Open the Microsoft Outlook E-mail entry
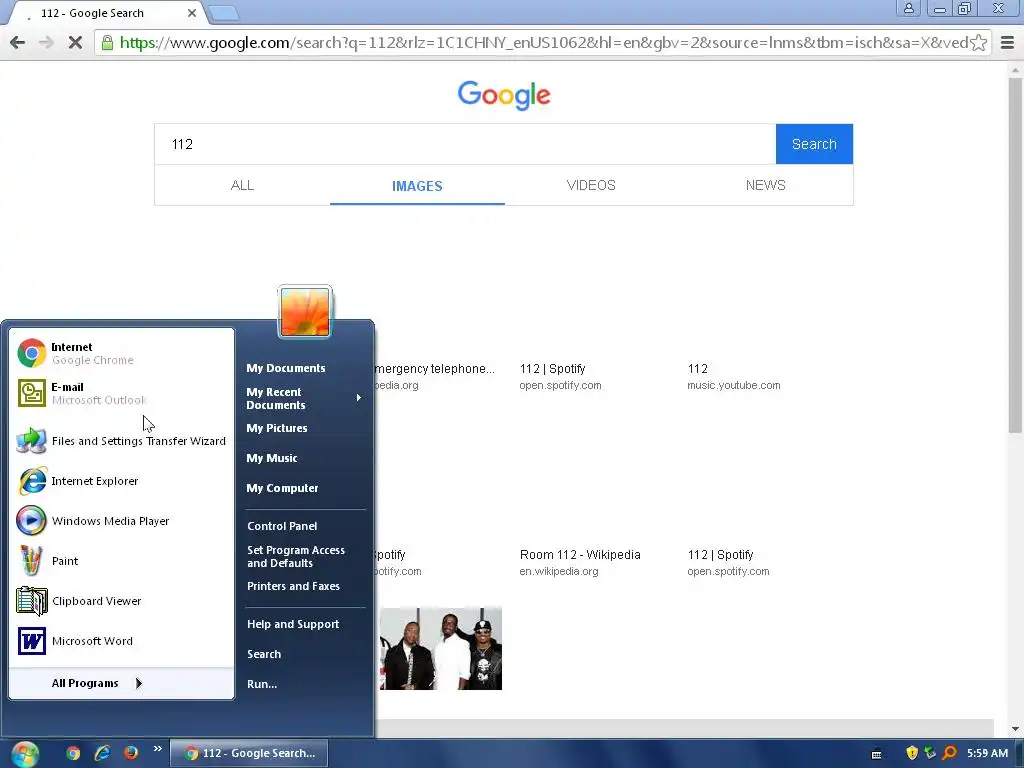The height and width of the screenshot is (768, 1024). click(x=121, y=393)
